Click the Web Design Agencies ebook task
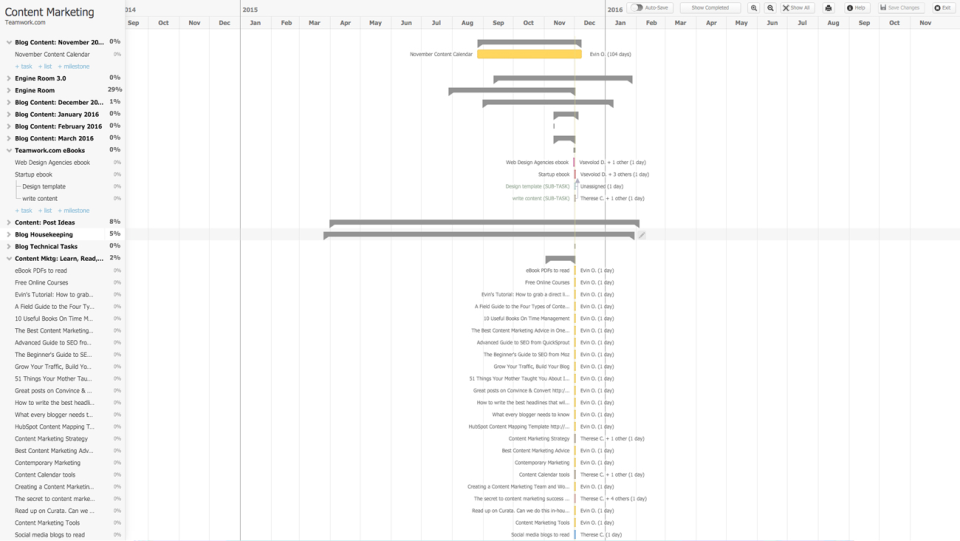This screenshot has width=960, height=541. pos(52,163)
